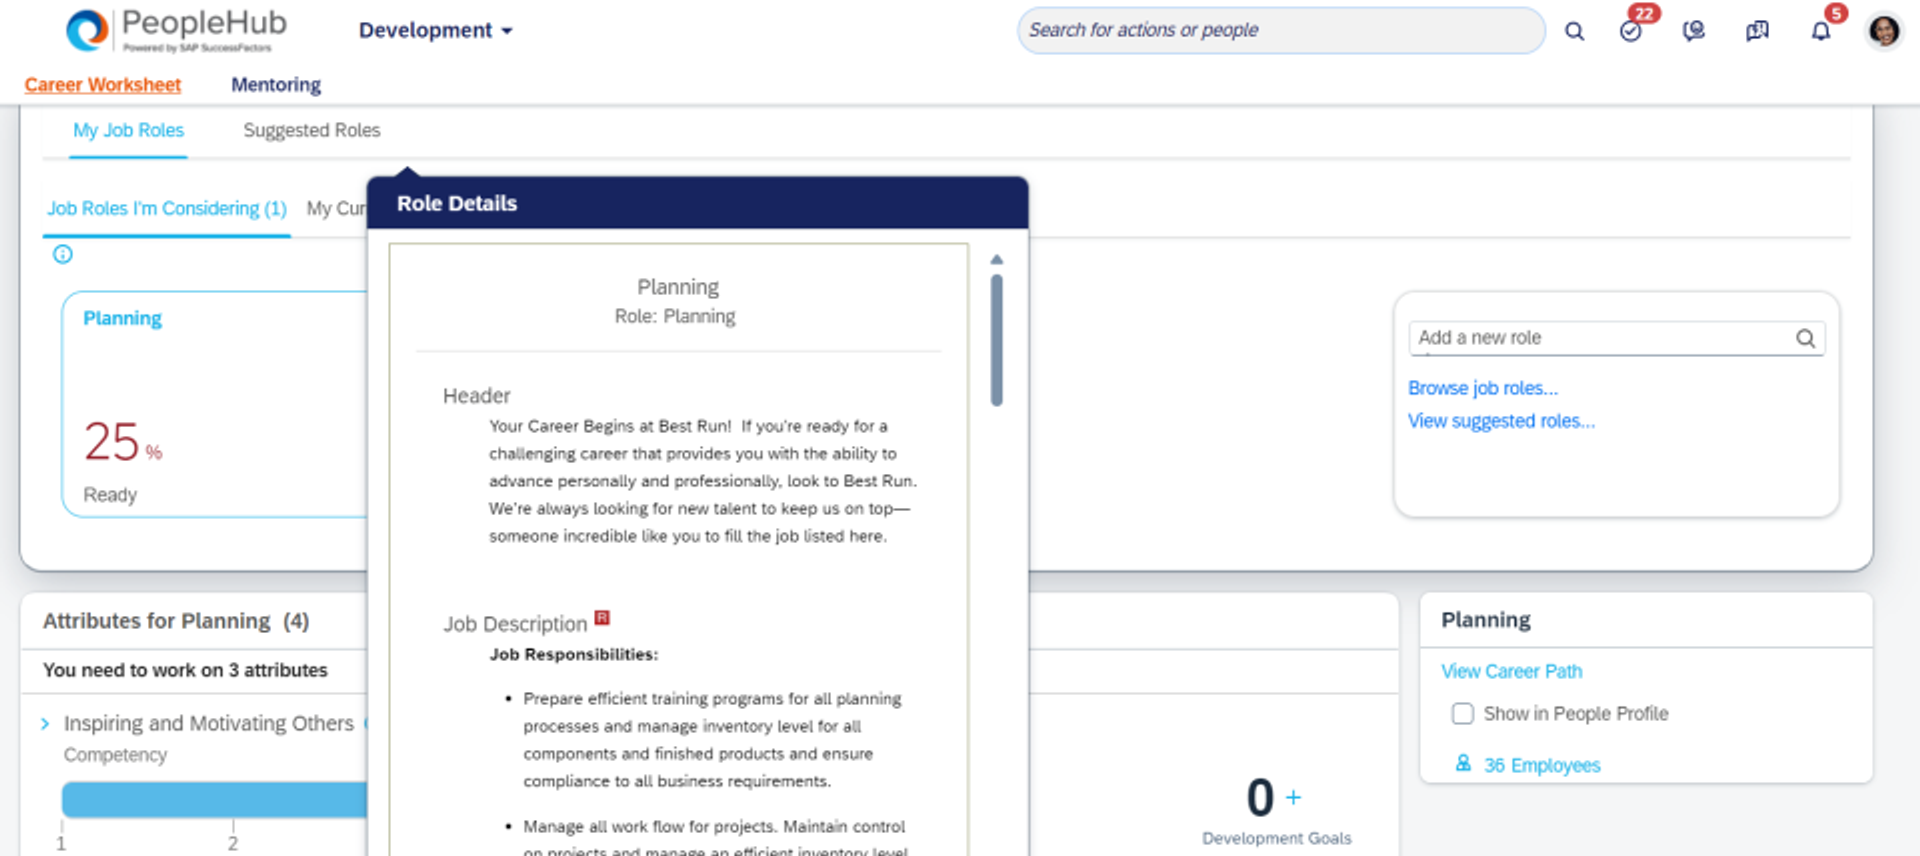Click the Role Details scrollbar up arrow

point(996,260)
